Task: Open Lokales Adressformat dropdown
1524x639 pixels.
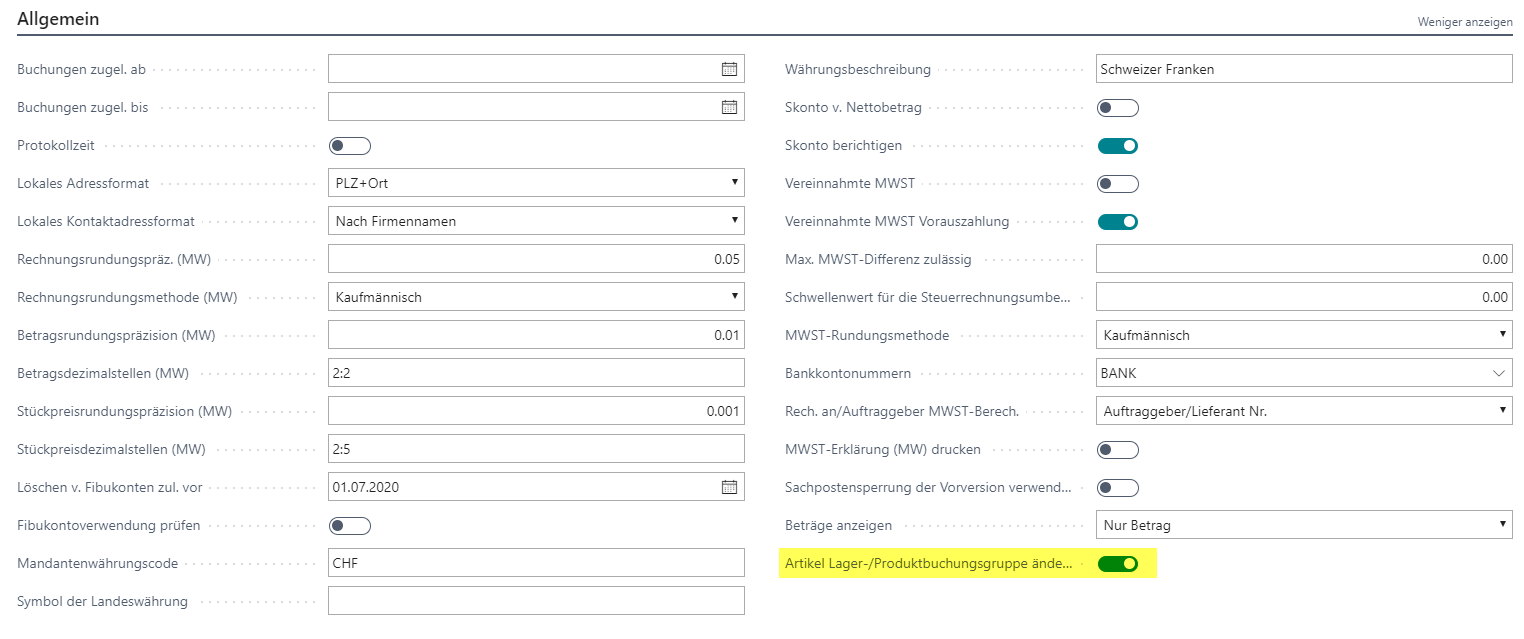Action: [x=536, y=183]
